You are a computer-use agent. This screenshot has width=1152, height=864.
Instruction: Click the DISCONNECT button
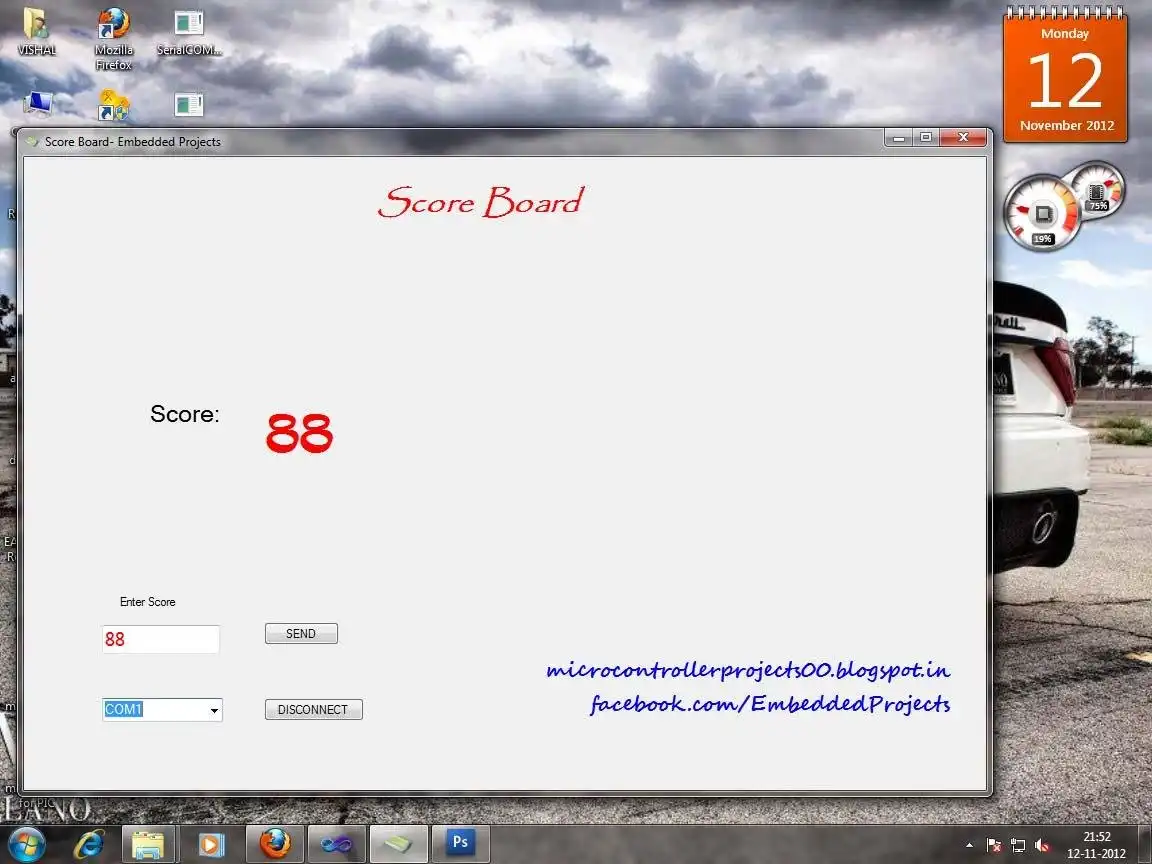(x=314, y=709)
